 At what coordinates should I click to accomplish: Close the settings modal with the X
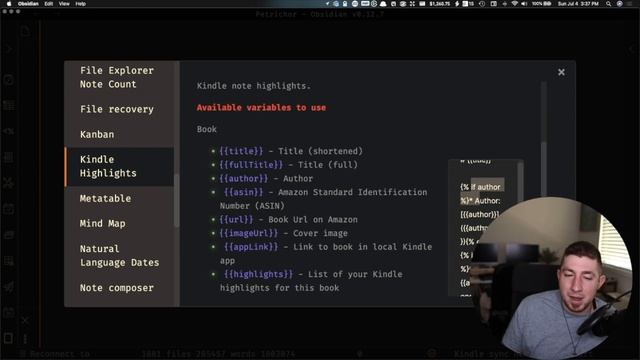tap(561, 72)
